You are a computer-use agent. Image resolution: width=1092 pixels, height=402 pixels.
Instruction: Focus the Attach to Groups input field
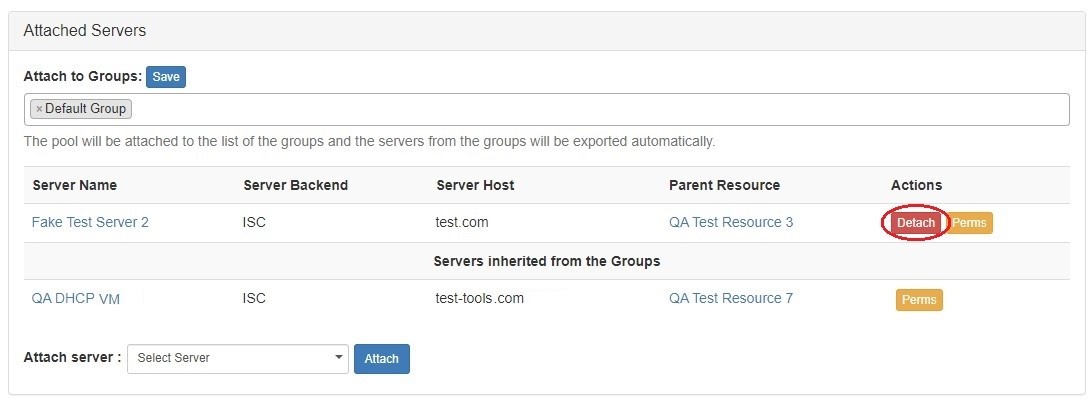point(600,109)
